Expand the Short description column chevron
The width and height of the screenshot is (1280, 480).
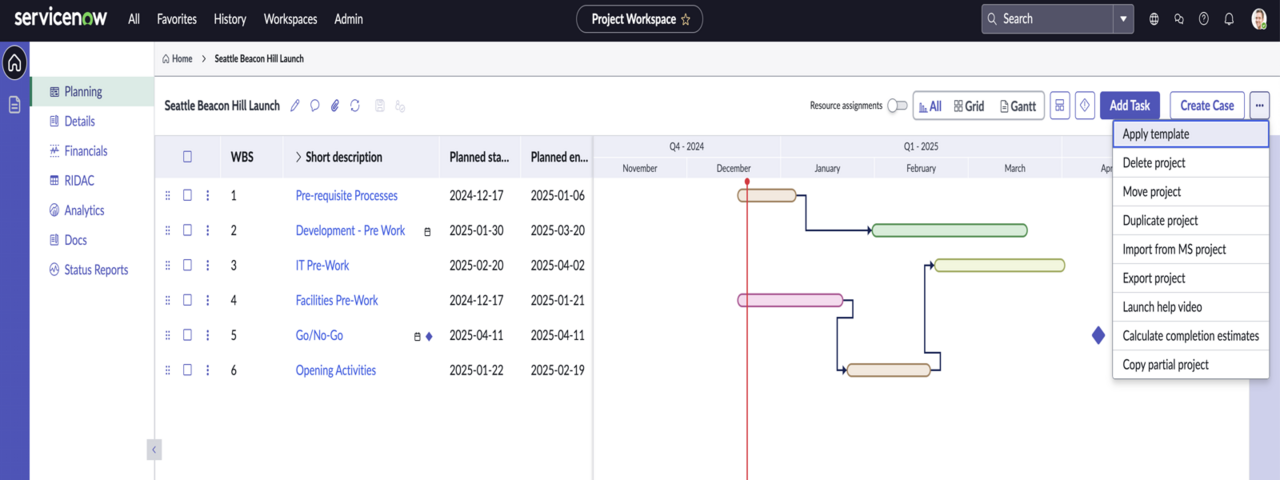[298, 157]
